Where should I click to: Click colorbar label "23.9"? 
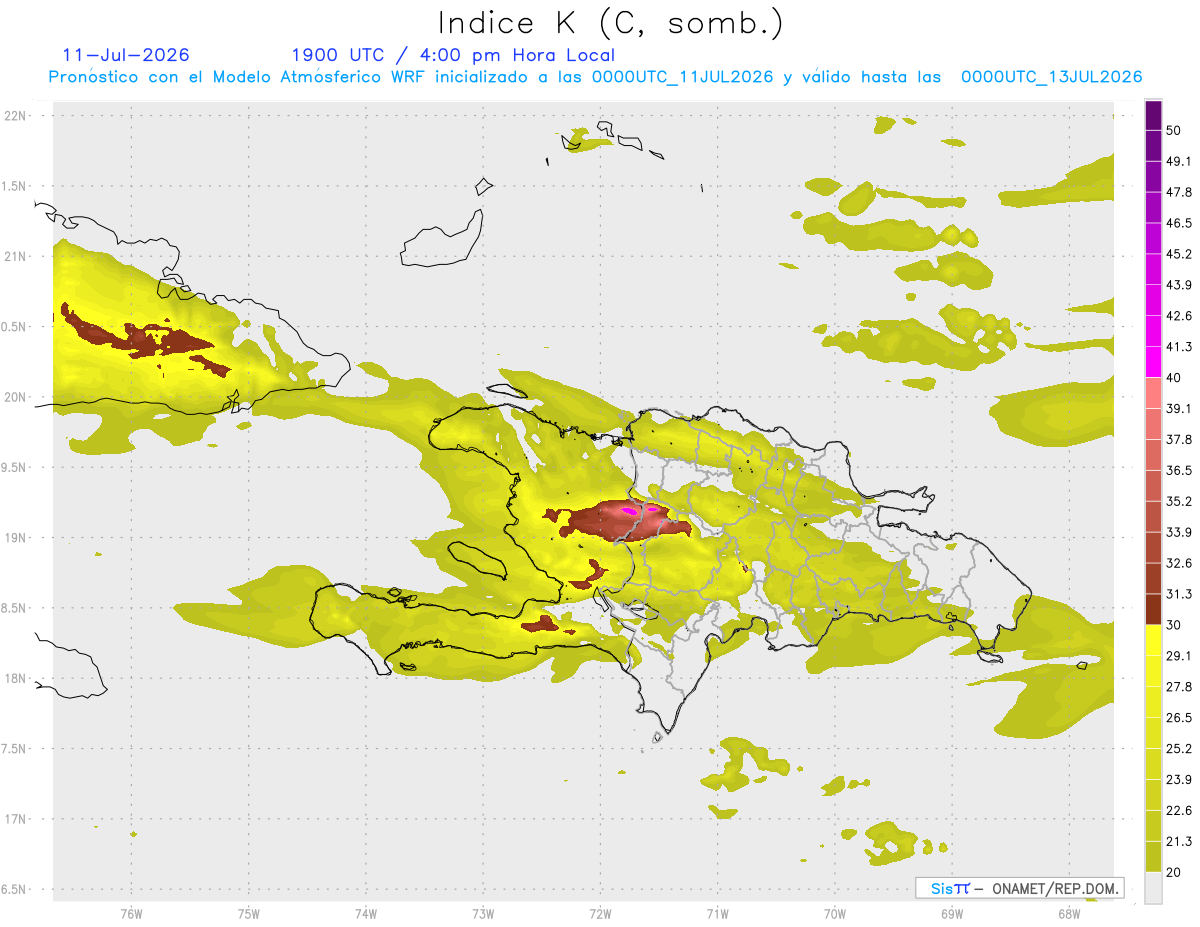1180,780
